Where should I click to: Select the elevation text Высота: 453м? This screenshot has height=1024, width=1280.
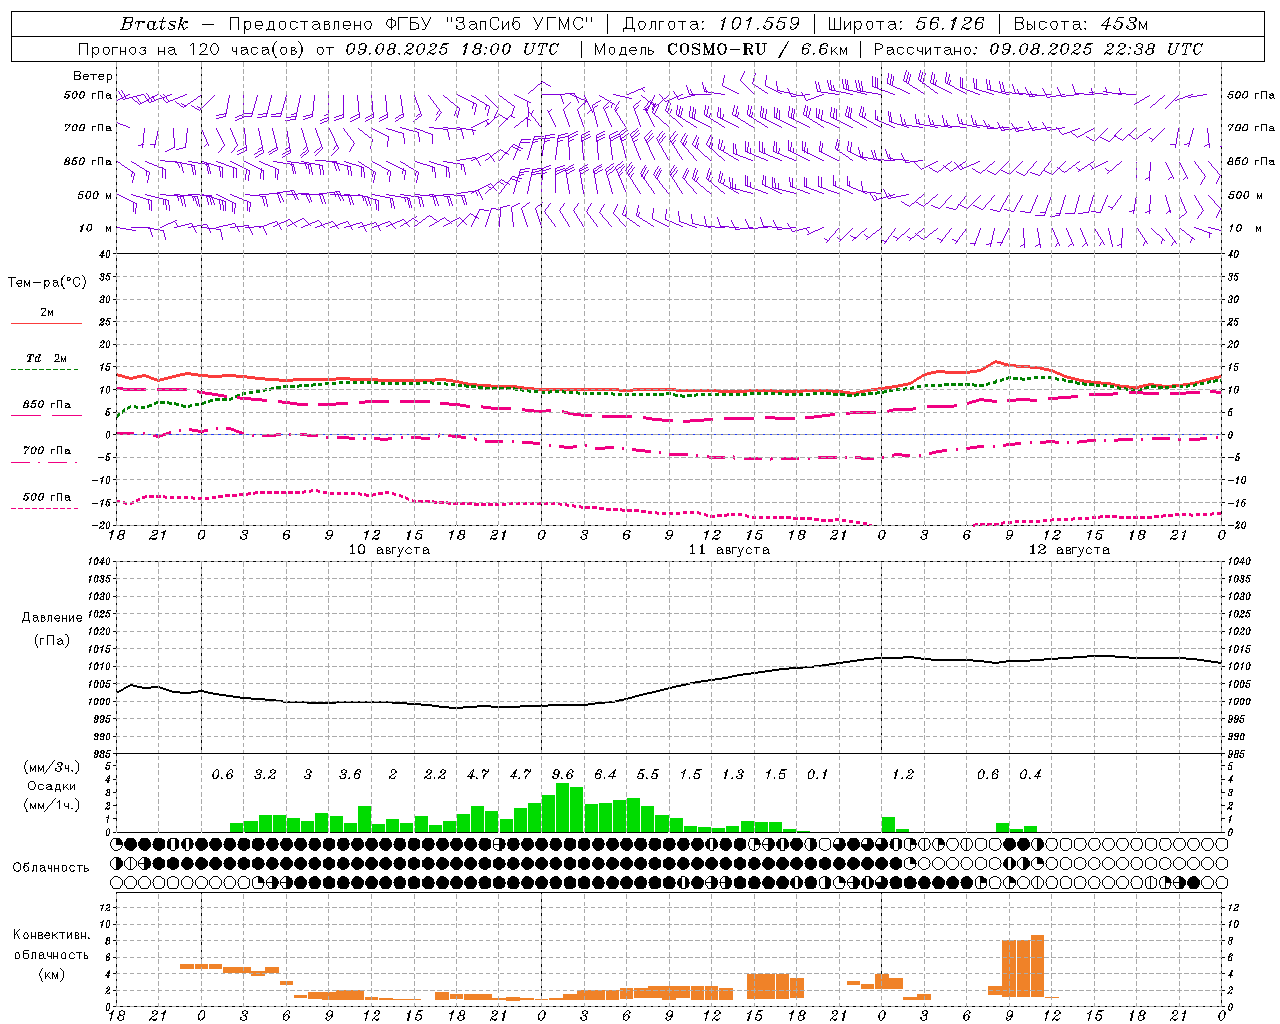(1081, 24)
